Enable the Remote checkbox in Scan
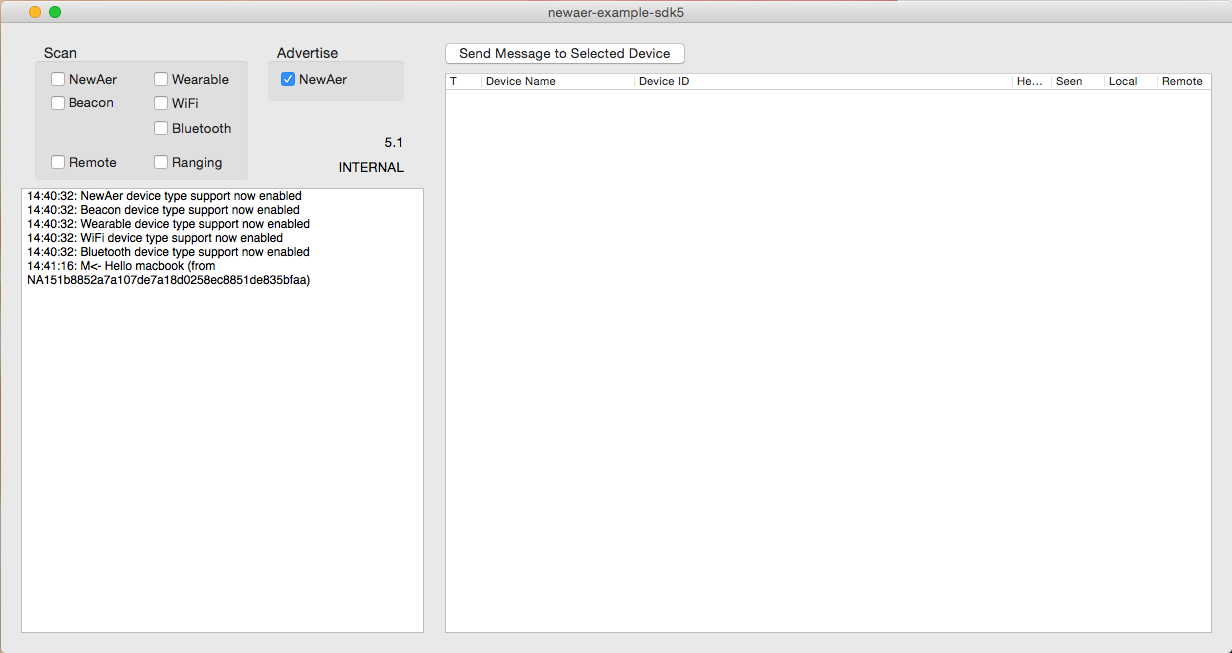The width and height of the screenshot is (1232, 653). pos(59,162)
